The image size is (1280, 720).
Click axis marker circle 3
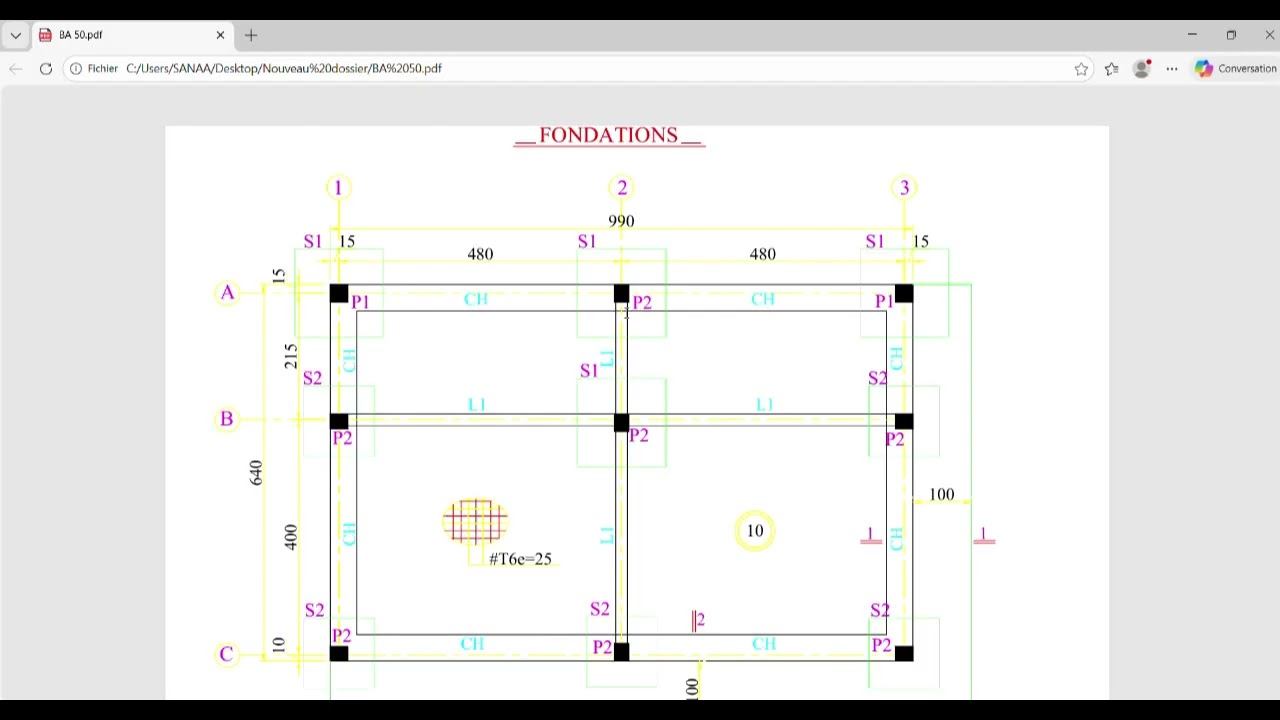coord(904,188)
